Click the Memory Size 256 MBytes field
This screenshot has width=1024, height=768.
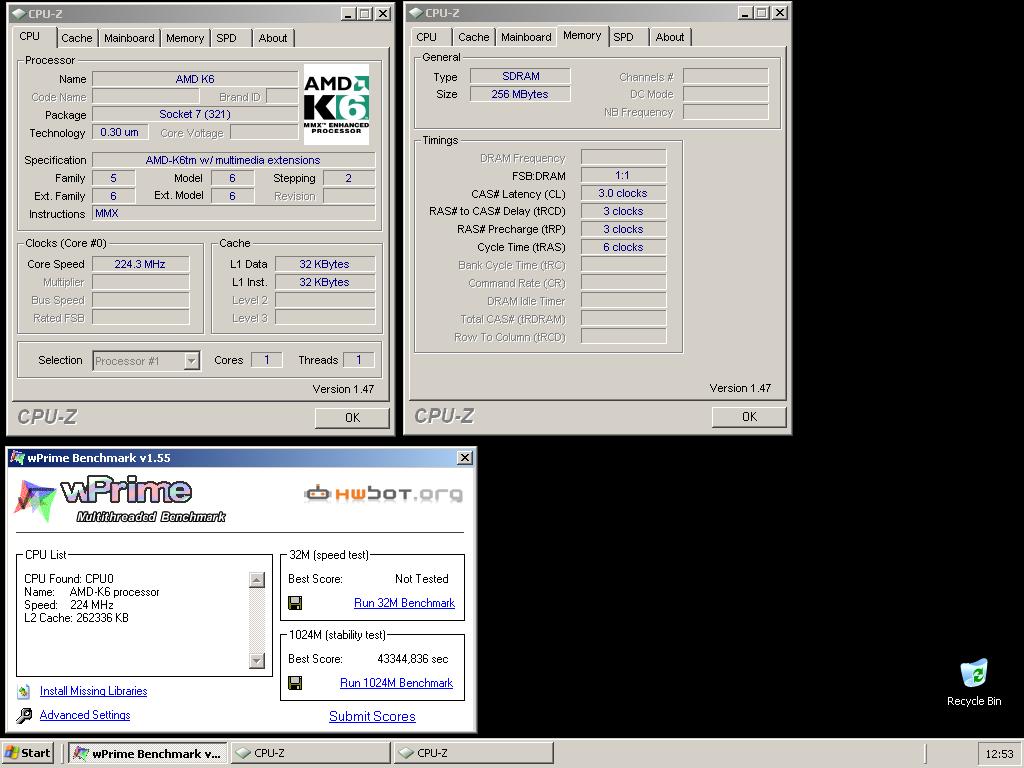click(x=520, y=94)
